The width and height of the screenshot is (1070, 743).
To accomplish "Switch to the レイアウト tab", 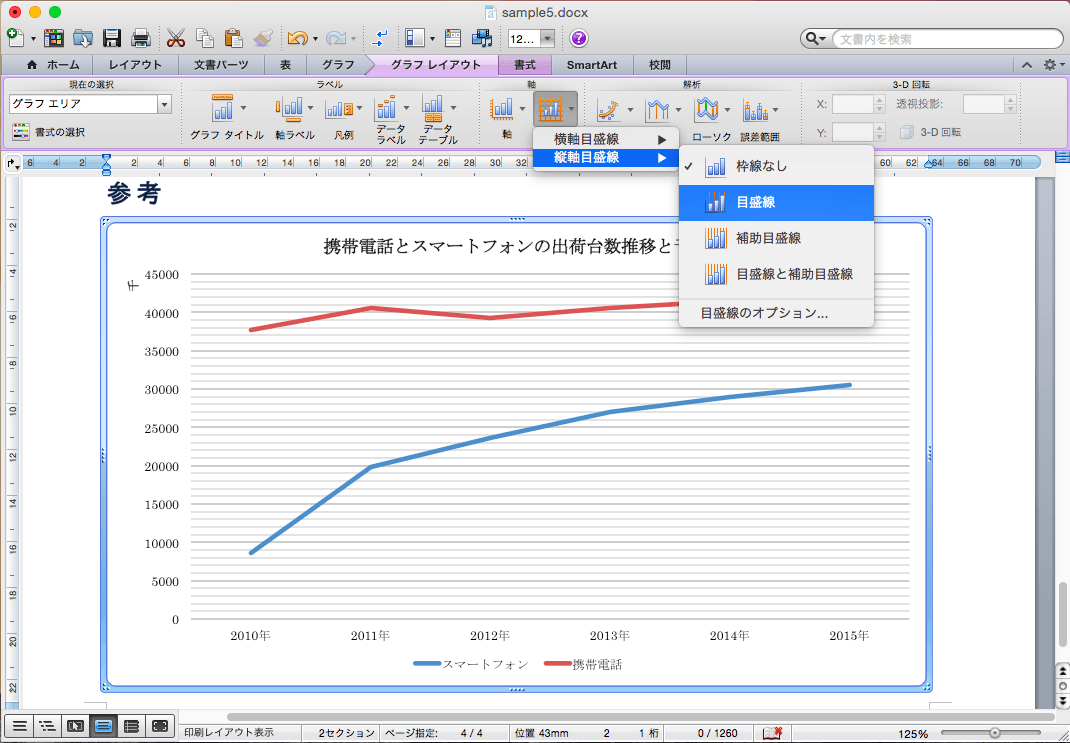I will (x=135, y=65).
